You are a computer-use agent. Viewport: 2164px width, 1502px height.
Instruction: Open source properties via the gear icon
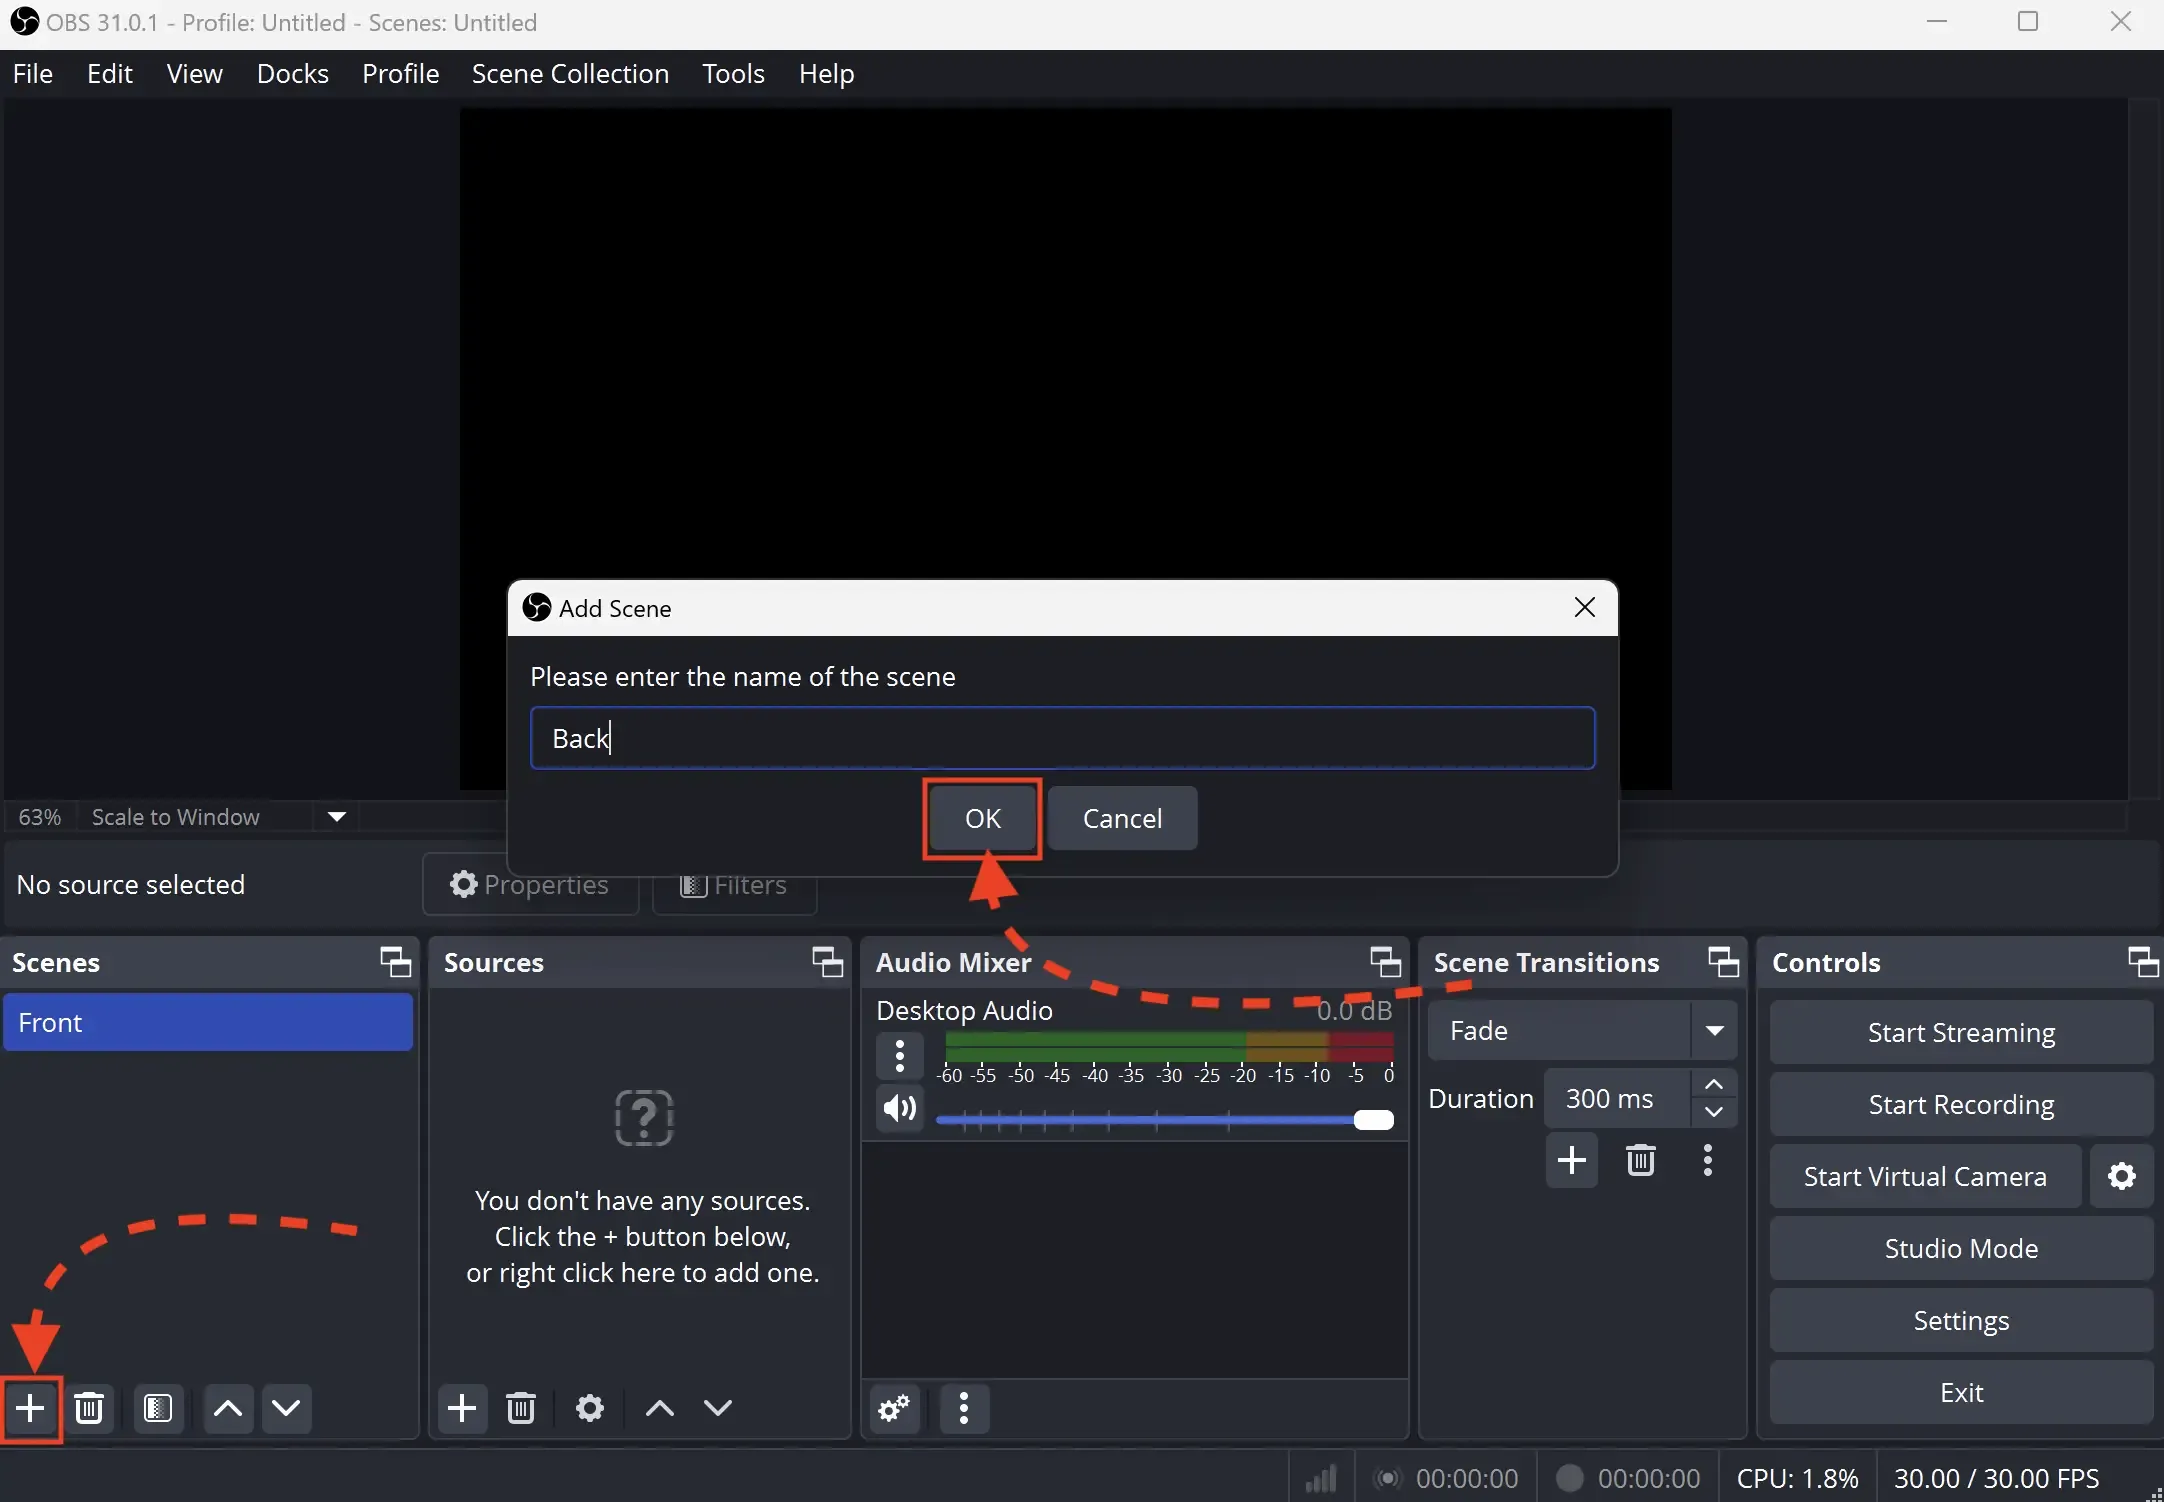tap(589, 1408)
